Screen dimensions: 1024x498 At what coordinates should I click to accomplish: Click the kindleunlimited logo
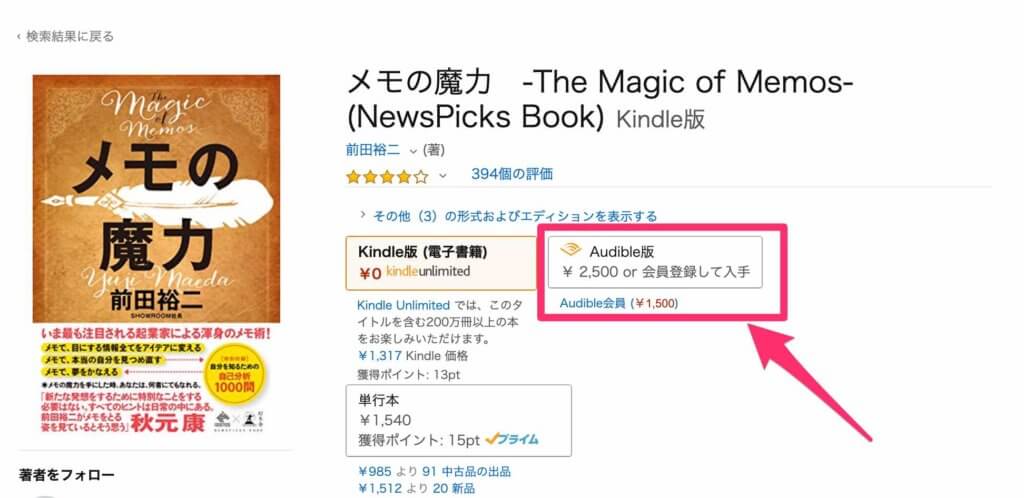[428, 271]
